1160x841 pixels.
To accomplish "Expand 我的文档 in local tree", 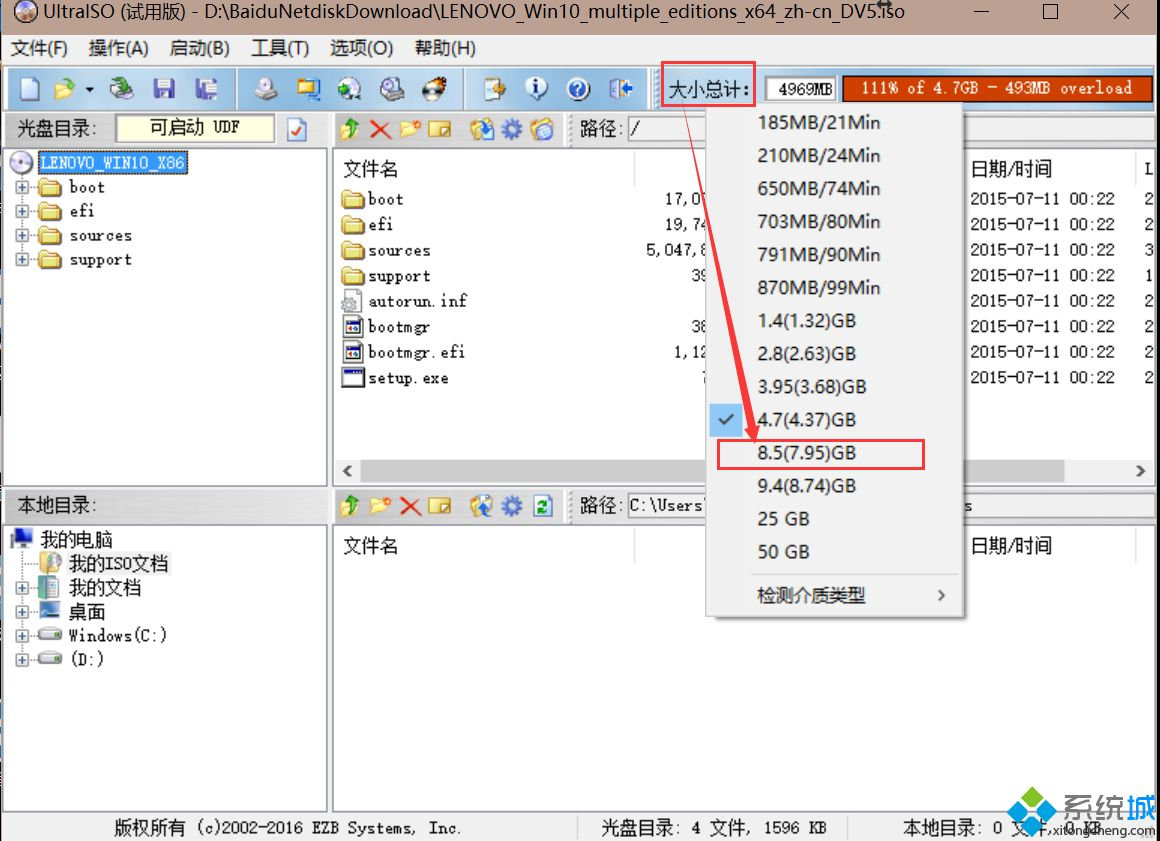I will click(x=22, y=589).
